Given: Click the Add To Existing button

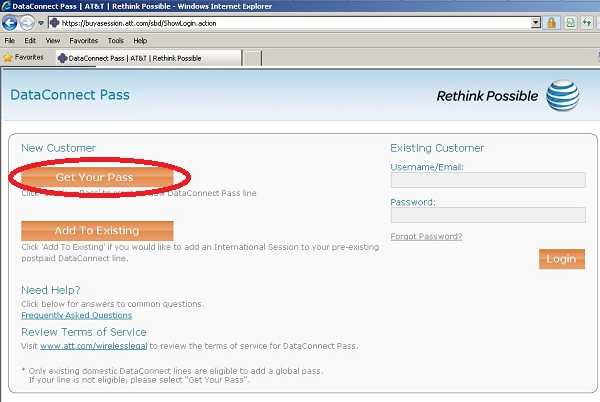Looking at the screenshot, I should click(97, 231).
